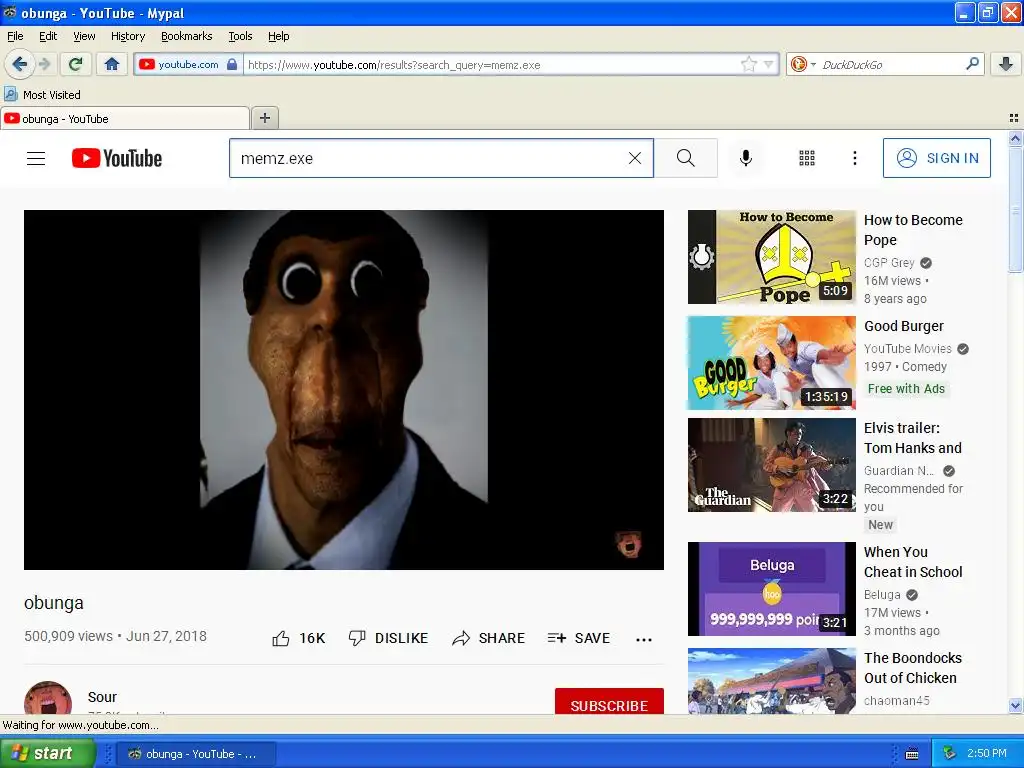Screen dimensions: 1024x768
Task: Open the Sour channel avatar
Action: tap(48, 697)
